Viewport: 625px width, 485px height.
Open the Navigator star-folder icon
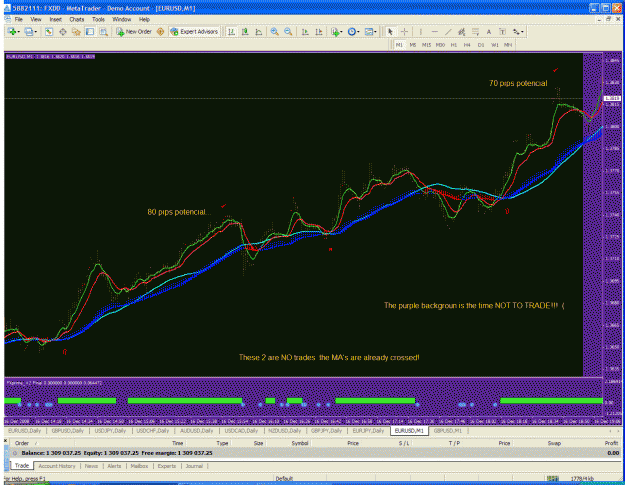tap(76, 31)
